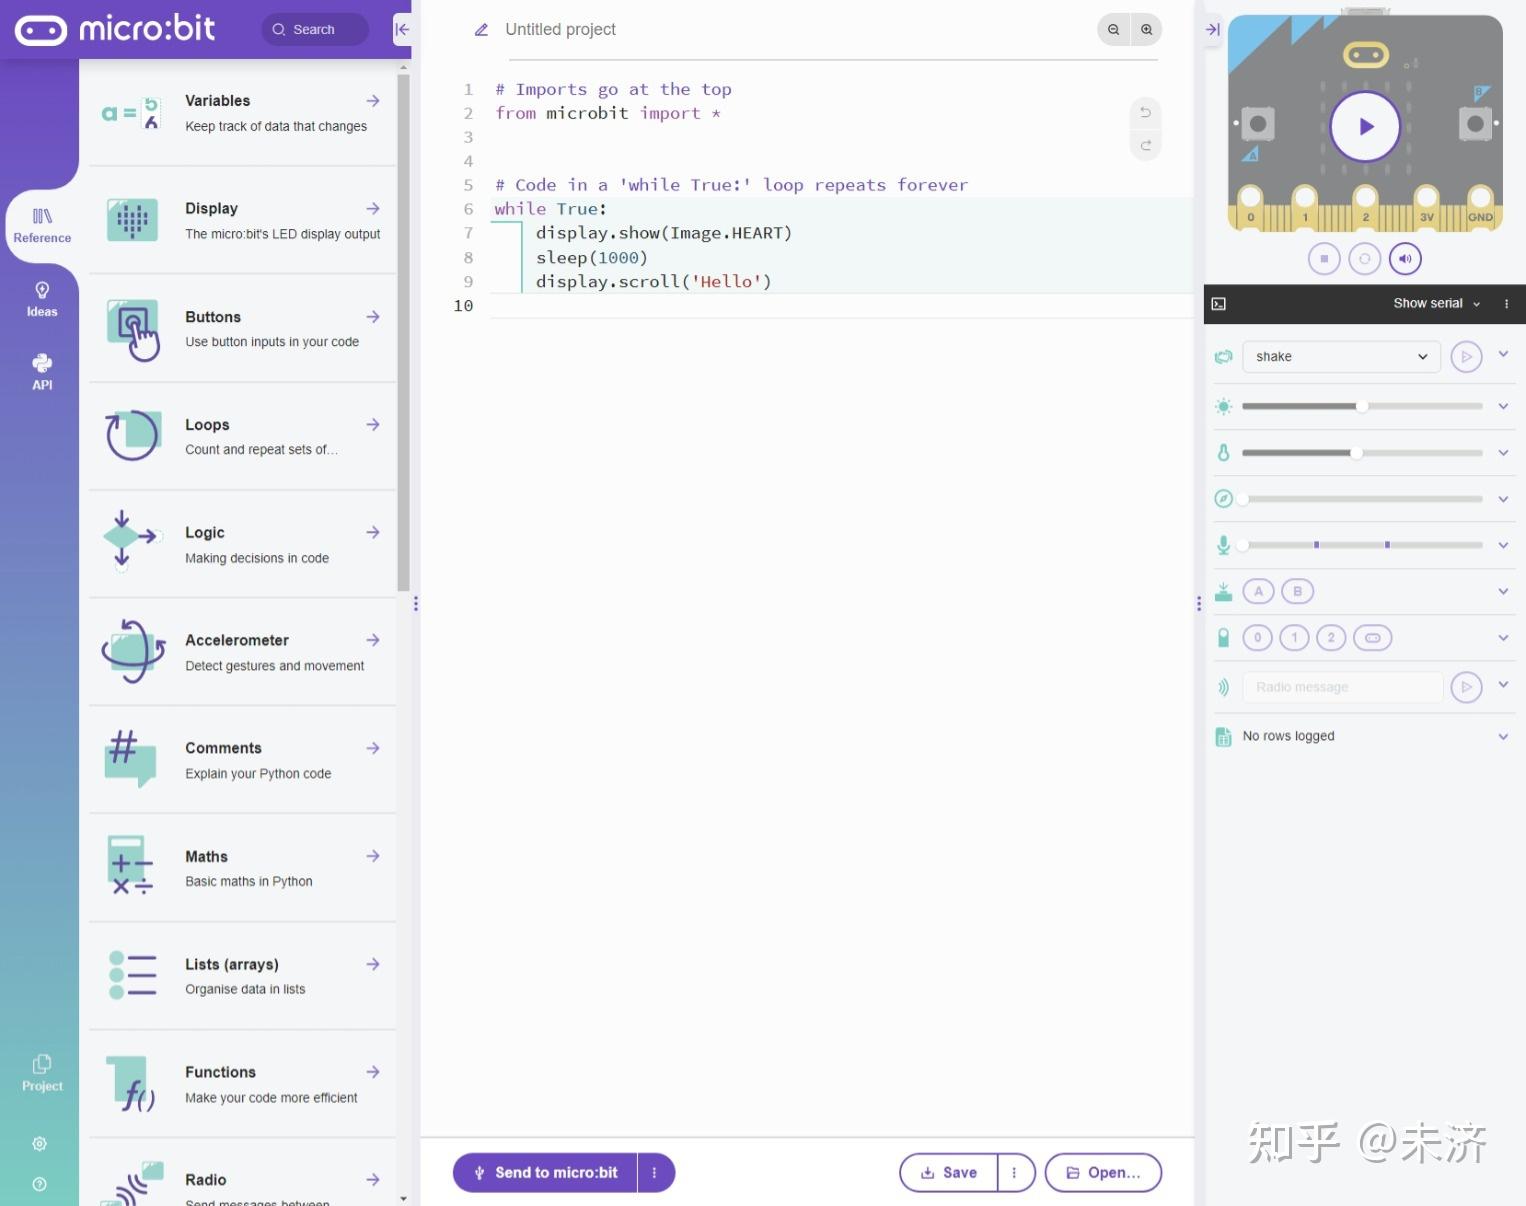Open the Loops topic icon

click(132, 436)
